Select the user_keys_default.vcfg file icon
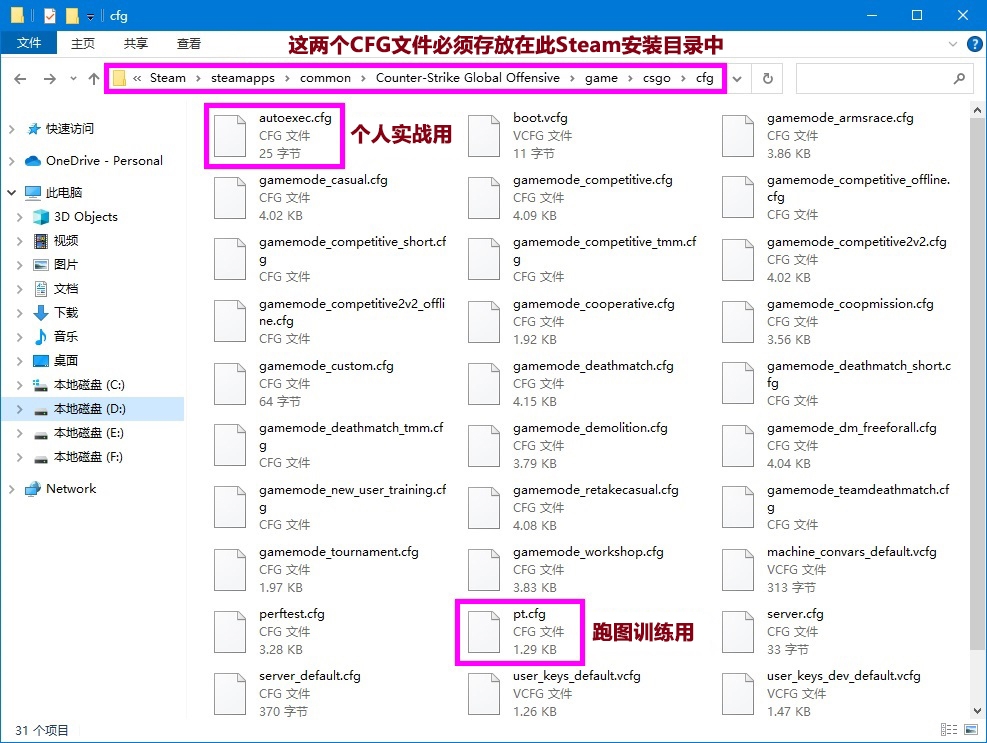The width and height of the screenshot is (987, 743). [x=483, y=694]
